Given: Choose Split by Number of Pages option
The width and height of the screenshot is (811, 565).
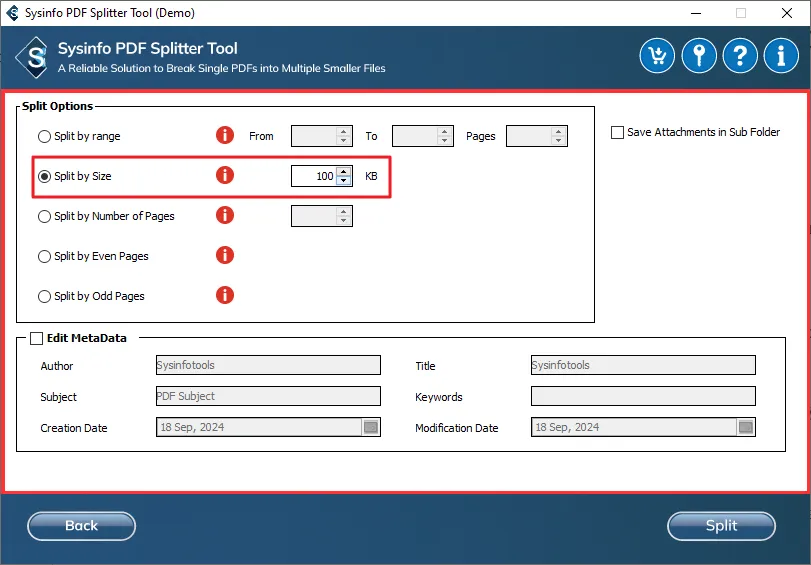Looking at the screenshot, I should (x=44, y=216).
